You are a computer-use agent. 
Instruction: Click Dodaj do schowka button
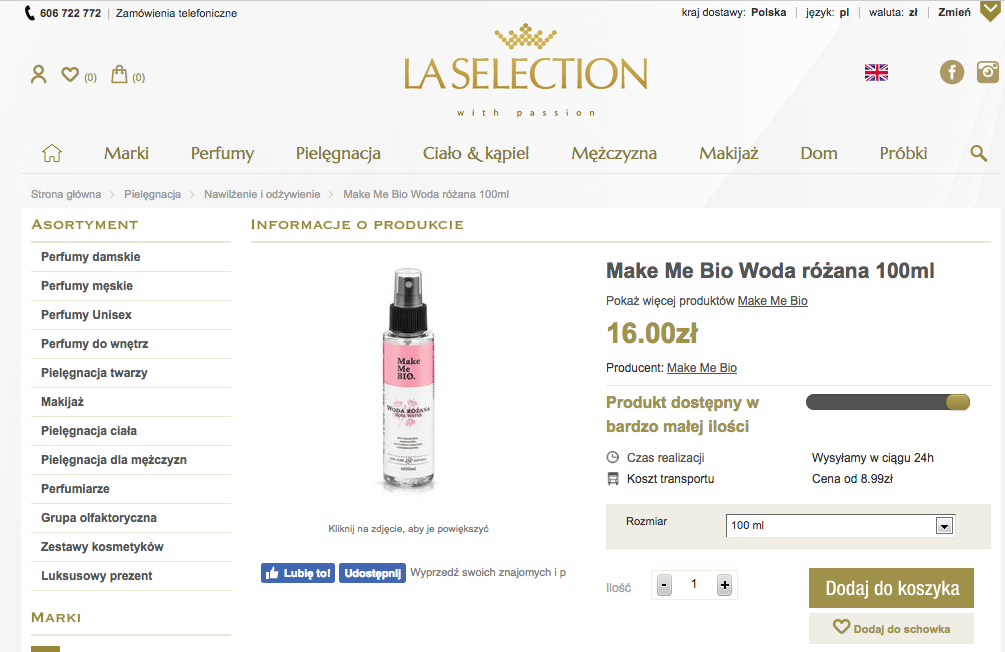pos(892,628)
